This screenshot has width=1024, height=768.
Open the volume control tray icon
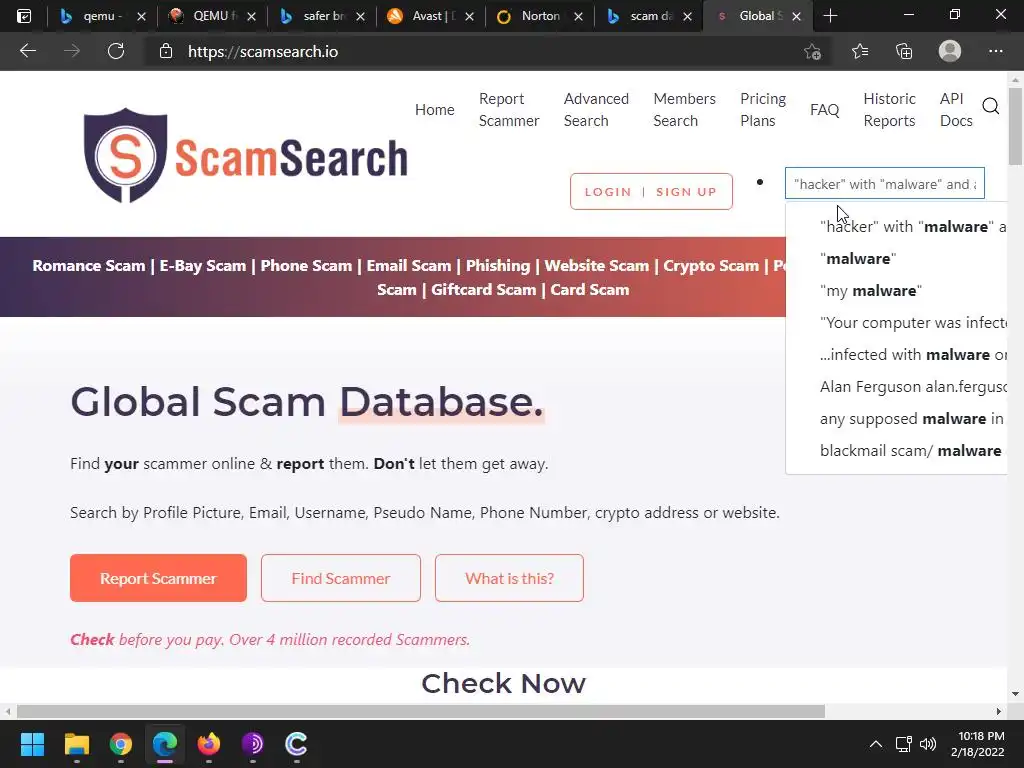click(927, 744)
